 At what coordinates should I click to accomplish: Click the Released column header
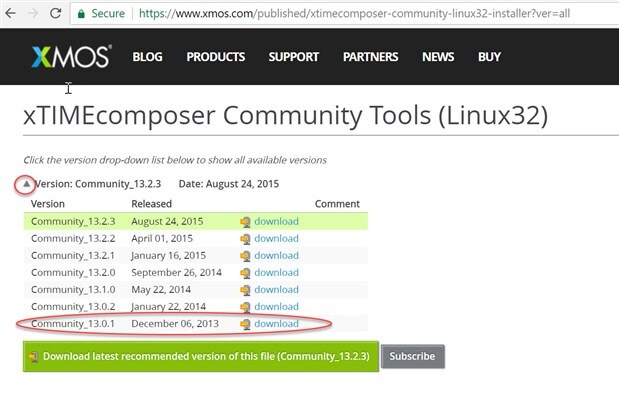pyautogui.click(x=152, y=204)
